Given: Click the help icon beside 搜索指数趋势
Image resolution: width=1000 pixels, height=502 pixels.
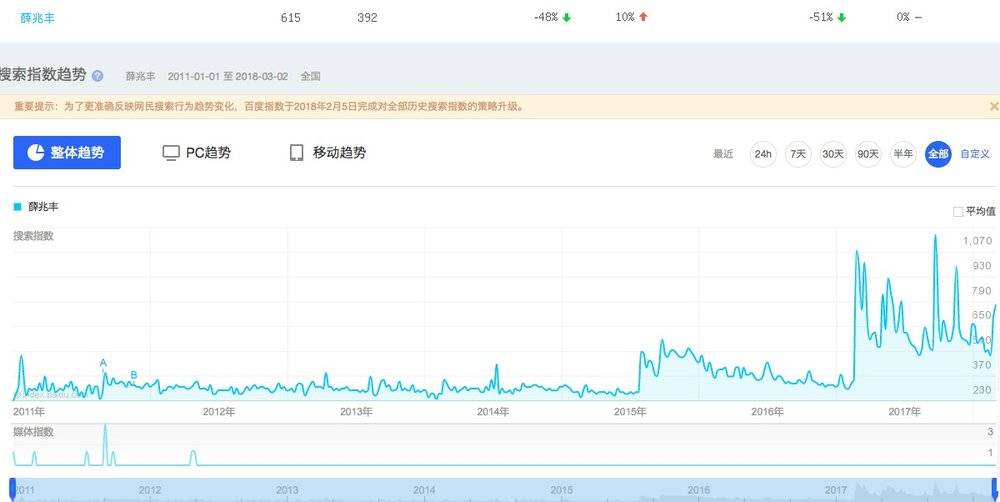Looking at the screenshot, I should point(98,75).
